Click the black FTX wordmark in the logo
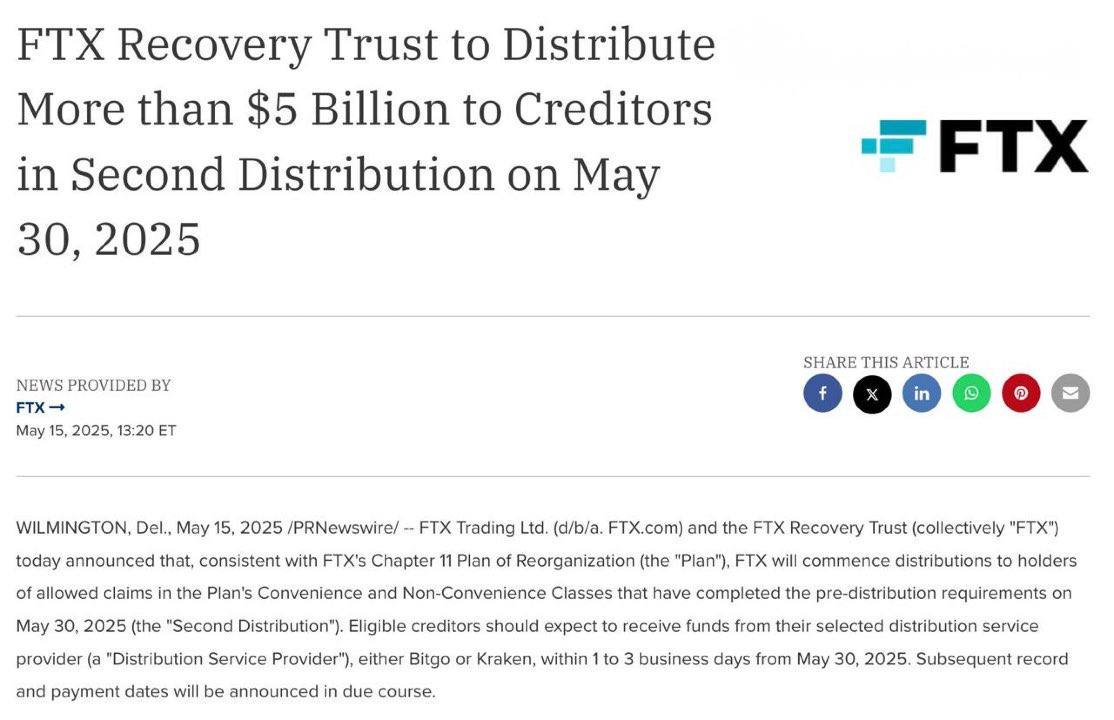The width and height of the screenshot is (1114, 720). pyautogui.click(x=1013, y=147)
